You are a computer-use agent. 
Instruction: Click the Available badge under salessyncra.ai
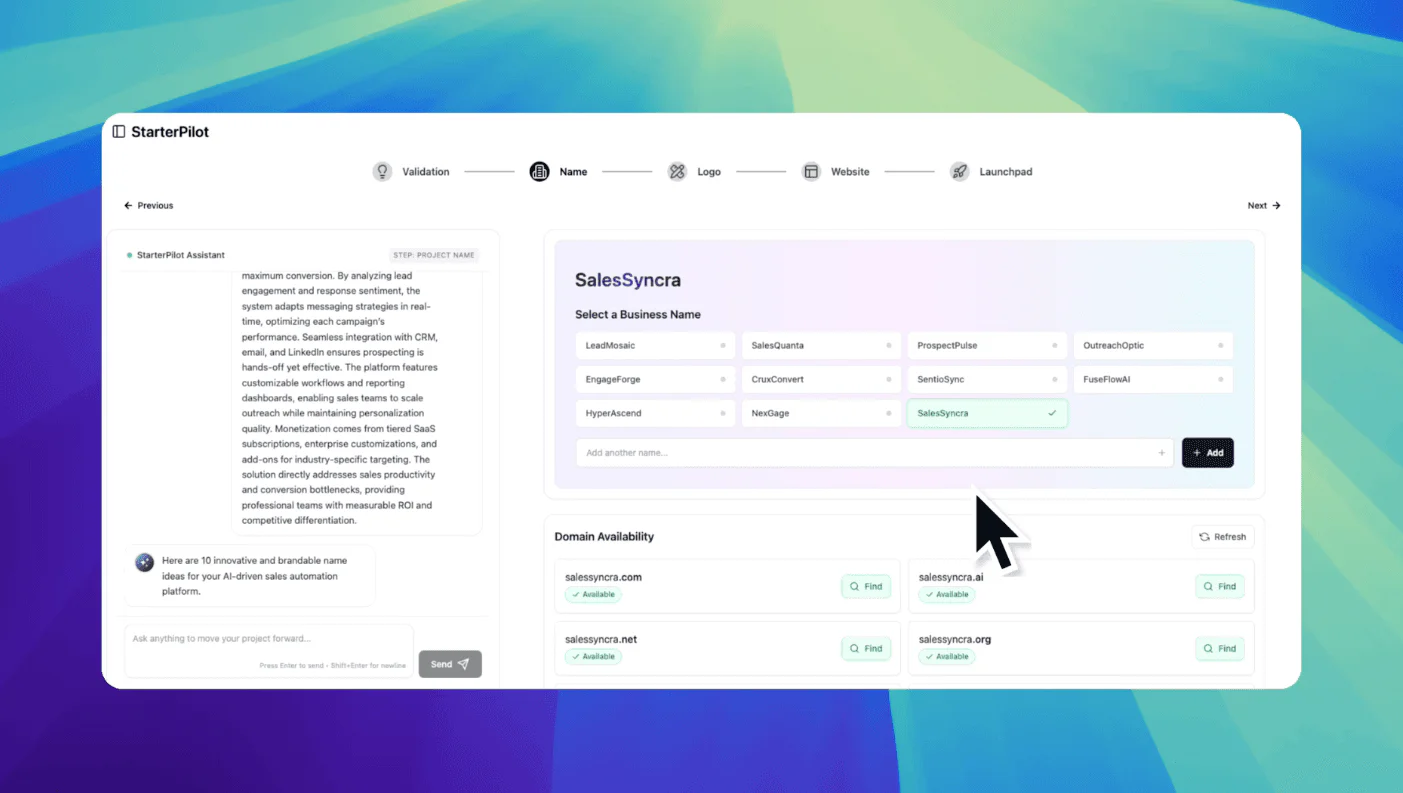tap(946, 594)
